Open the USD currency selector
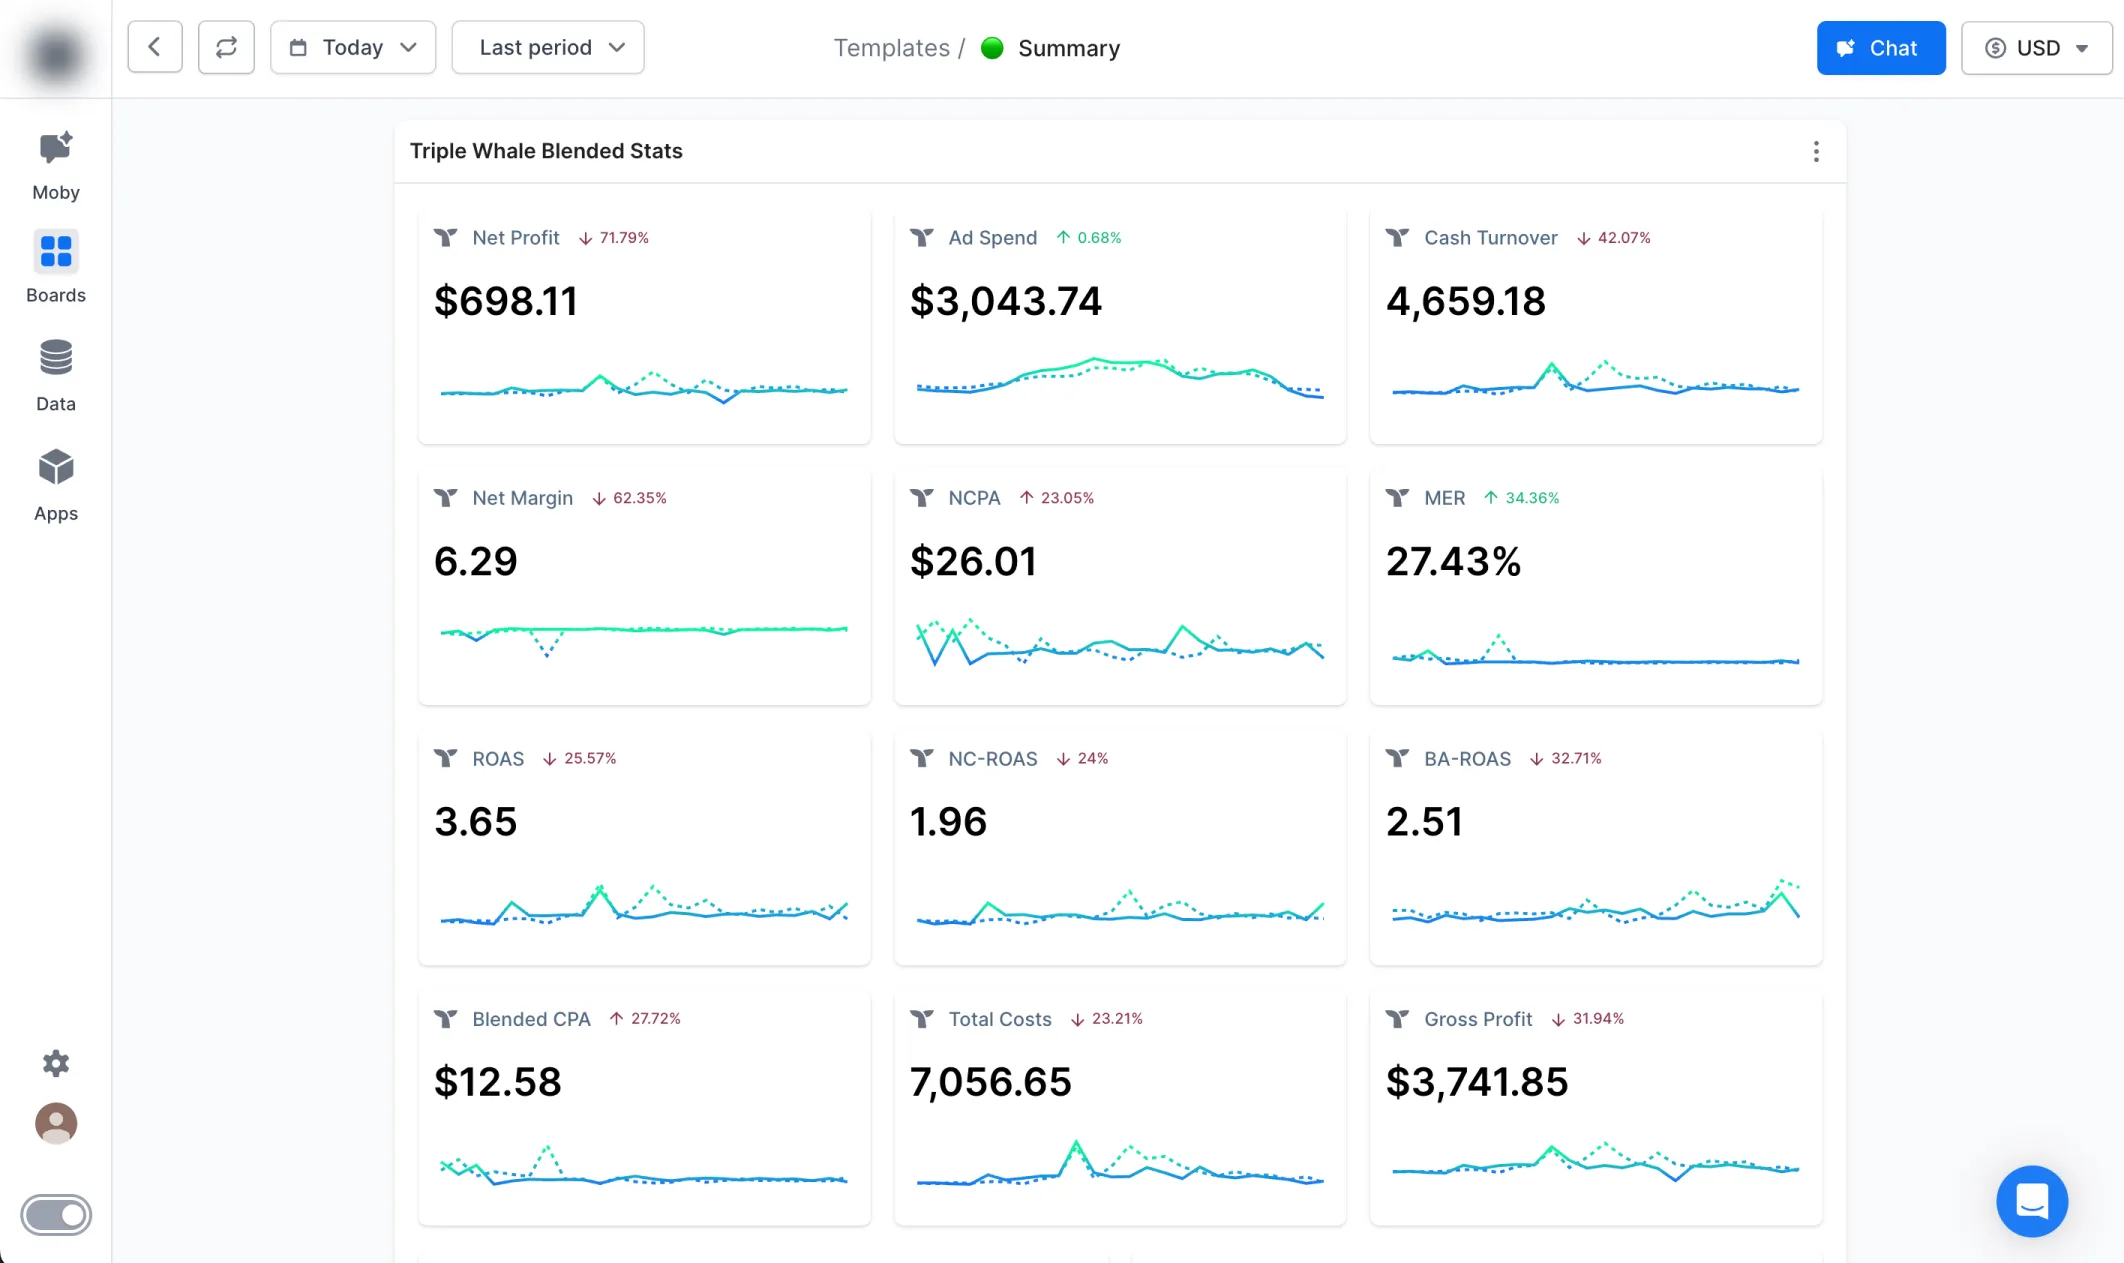 2036,48
